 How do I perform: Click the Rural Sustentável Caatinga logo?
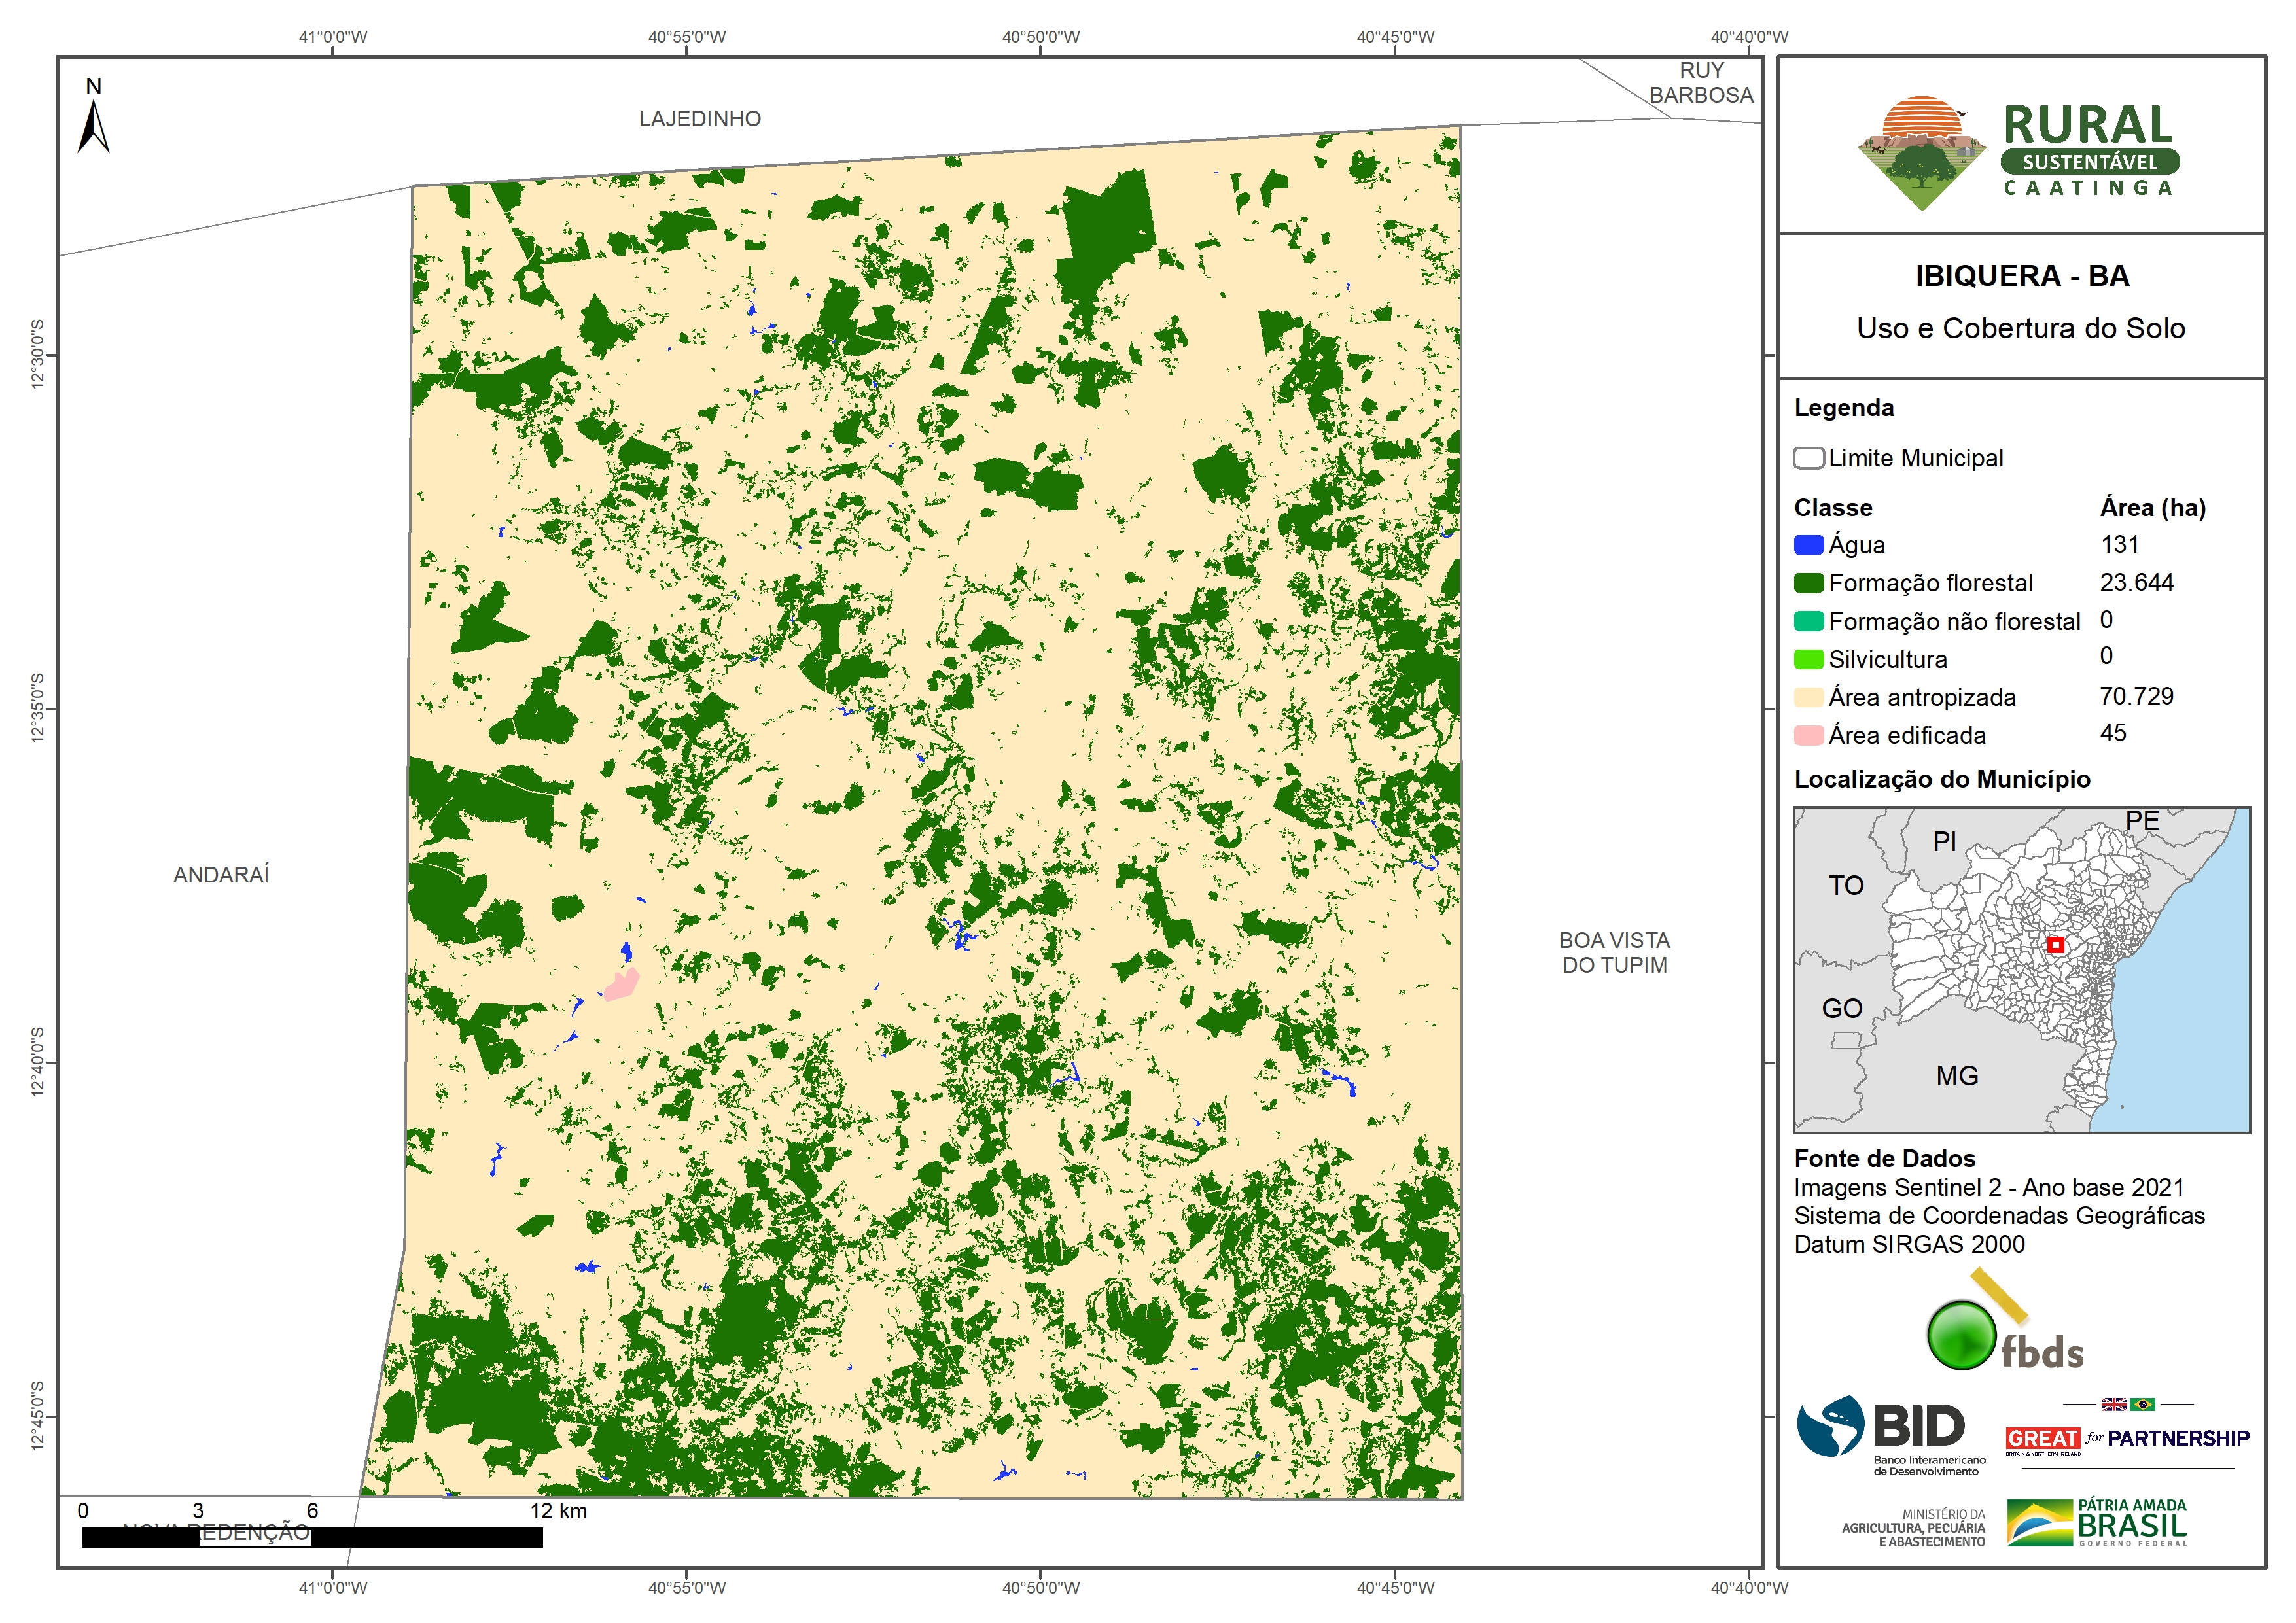point(2018,152)
